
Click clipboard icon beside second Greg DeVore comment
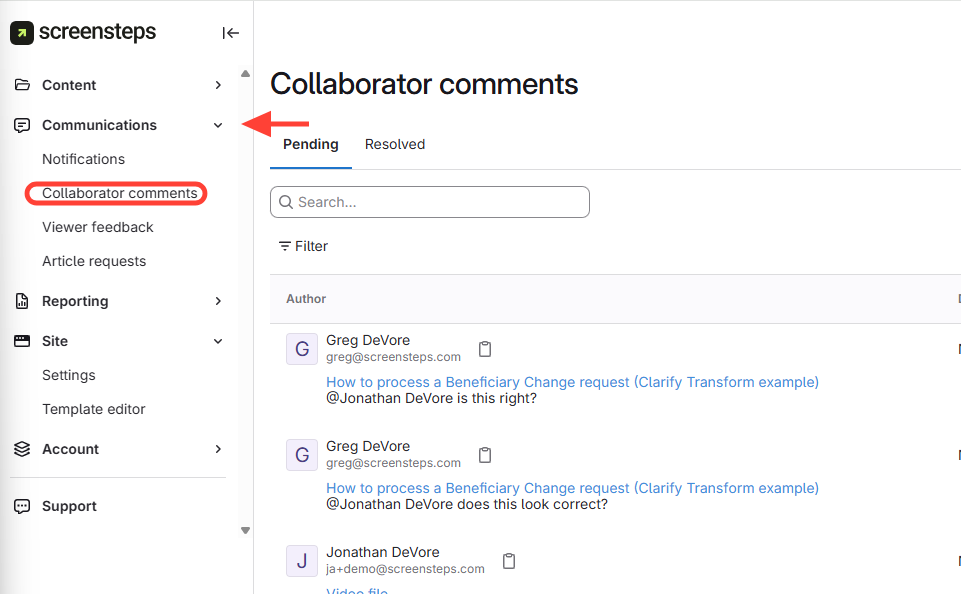pos(485,455)
